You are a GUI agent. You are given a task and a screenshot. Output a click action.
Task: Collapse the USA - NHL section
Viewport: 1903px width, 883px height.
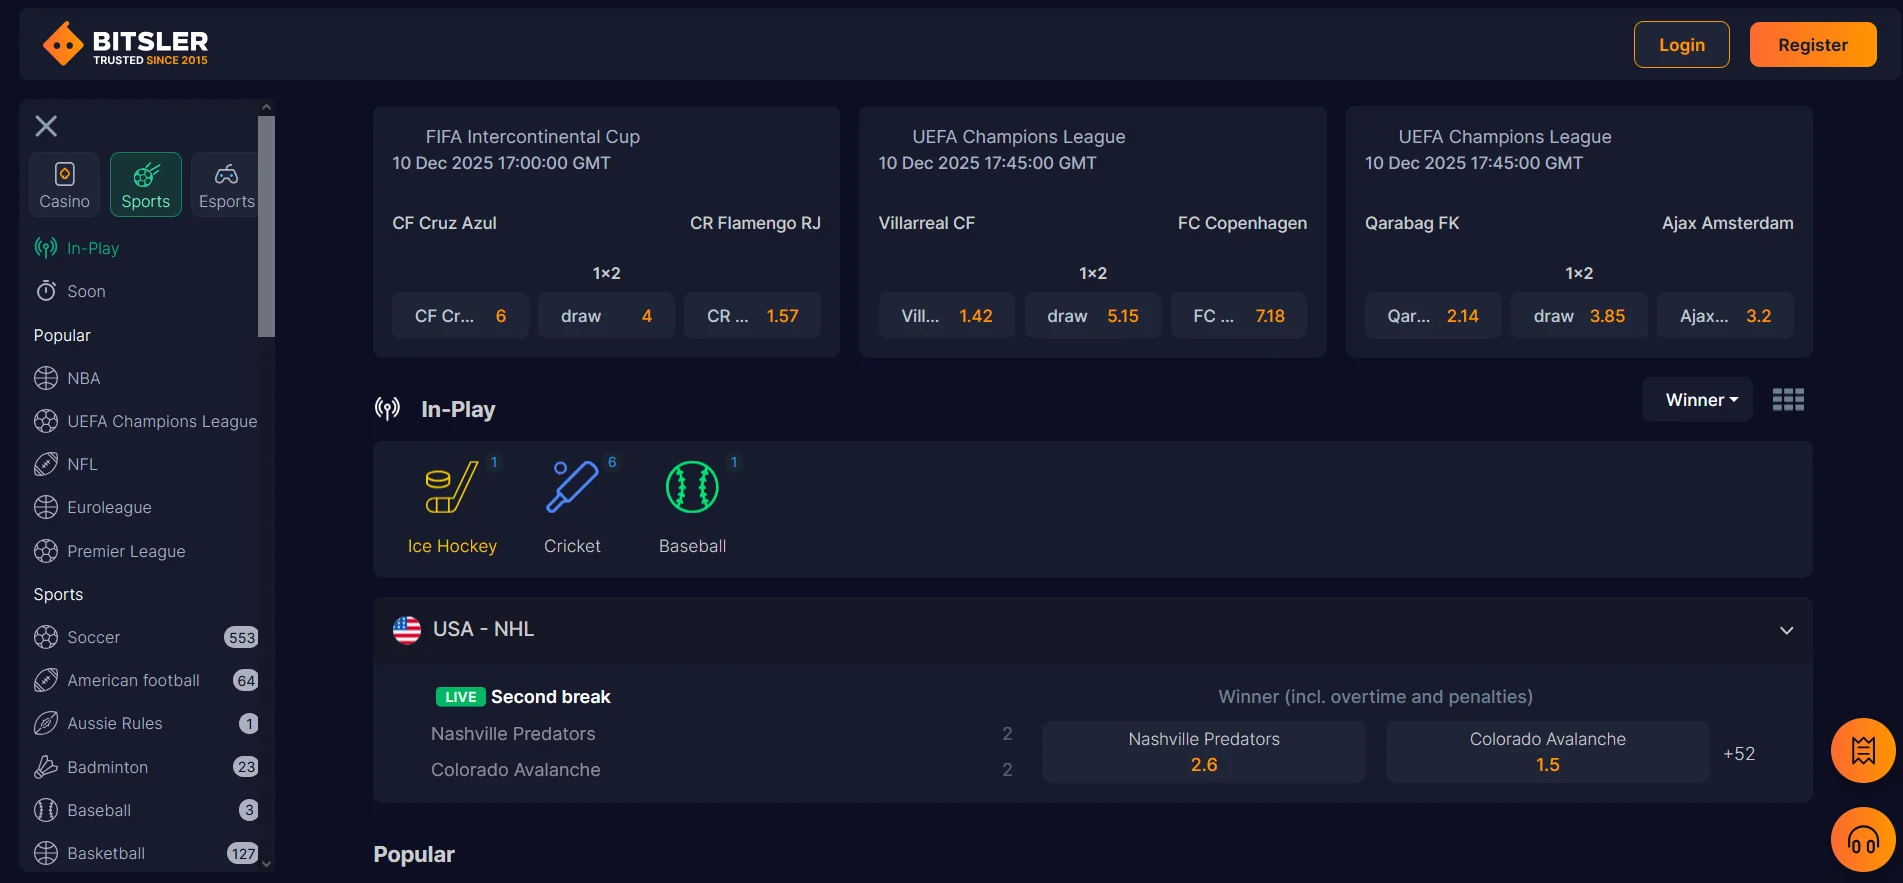1786,630
